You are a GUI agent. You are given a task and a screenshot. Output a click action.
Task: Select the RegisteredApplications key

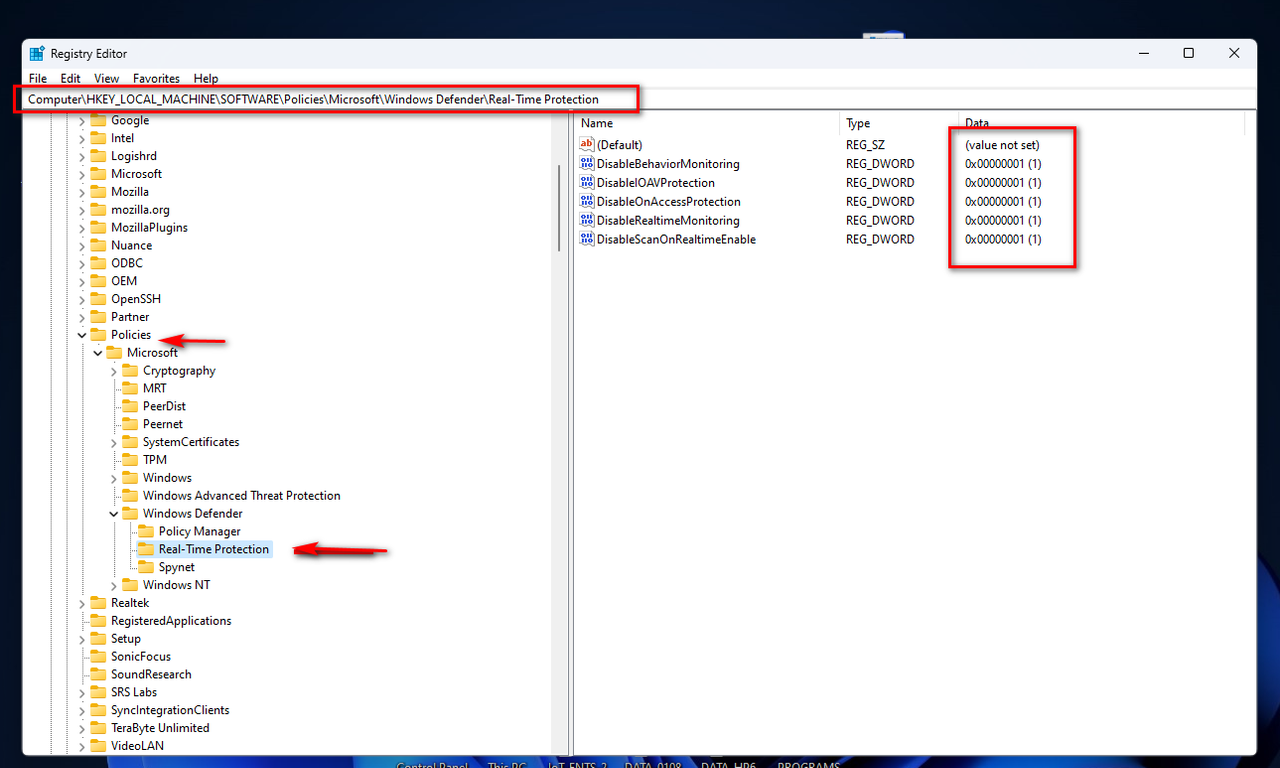[x=171, y=621]
